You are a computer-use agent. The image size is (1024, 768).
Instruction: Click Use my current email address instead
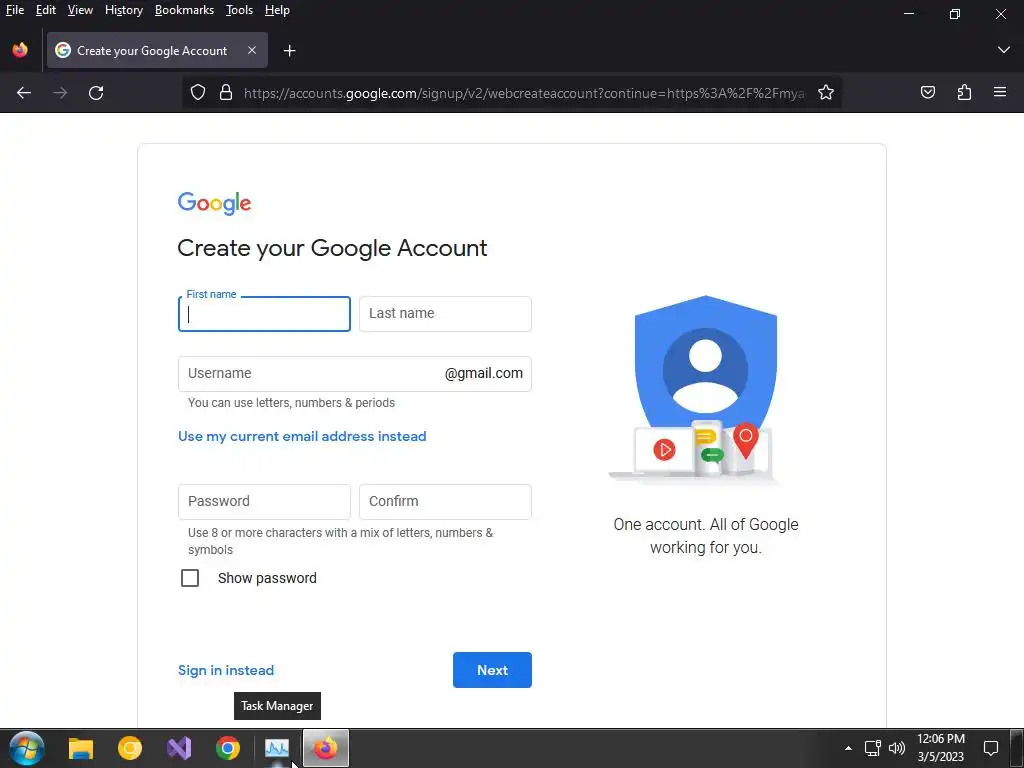tap(302, 436)
